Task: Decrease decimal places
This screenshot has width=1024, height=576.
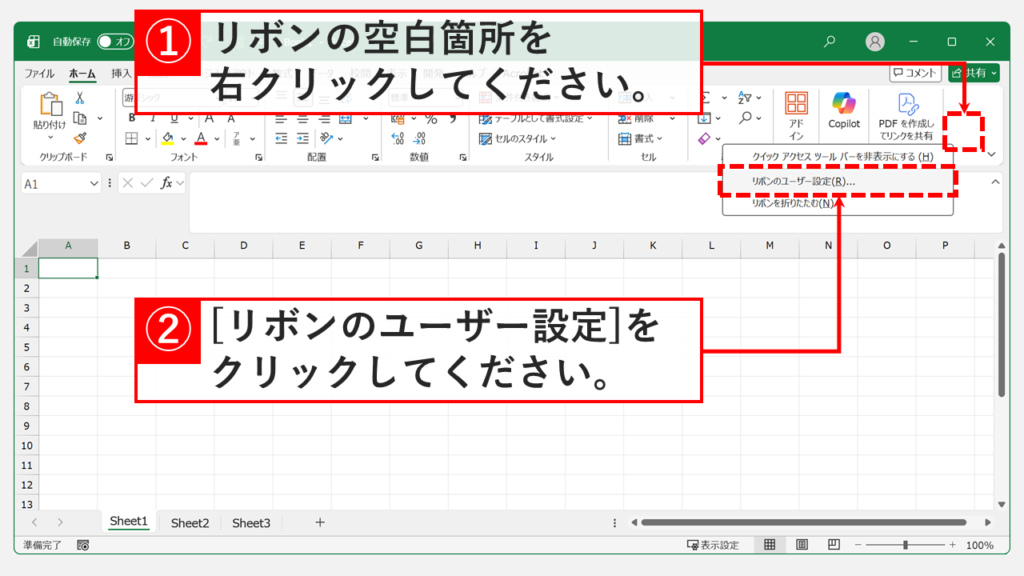Action: (x=420, y=138)
